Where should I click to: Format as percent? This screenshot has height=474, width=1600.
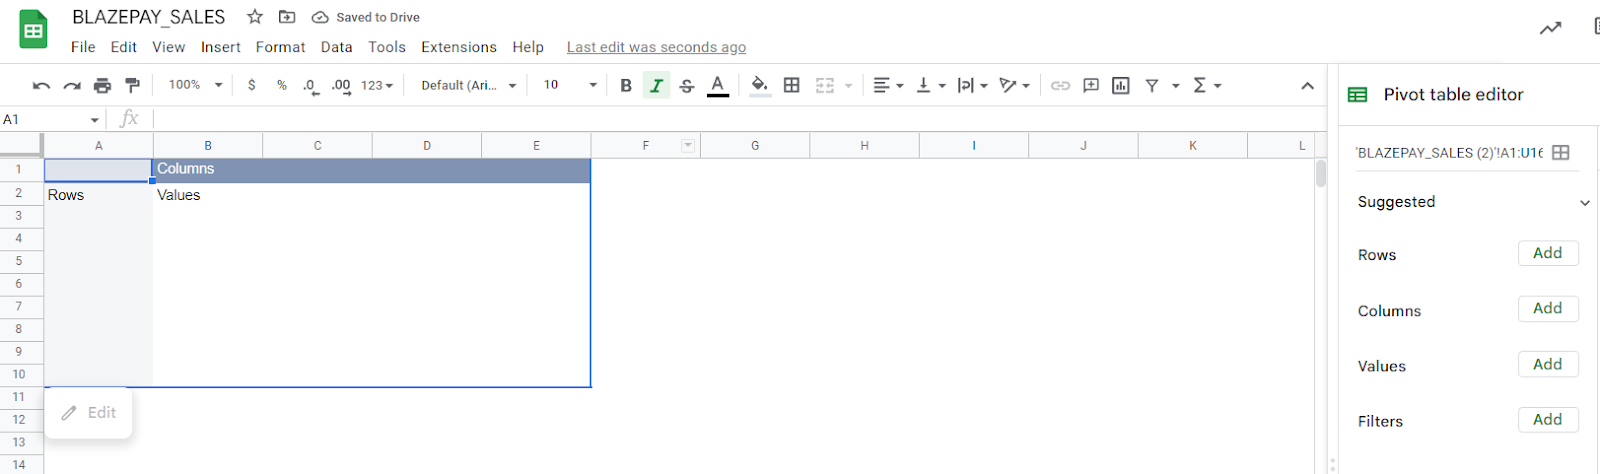coord(282,86)
